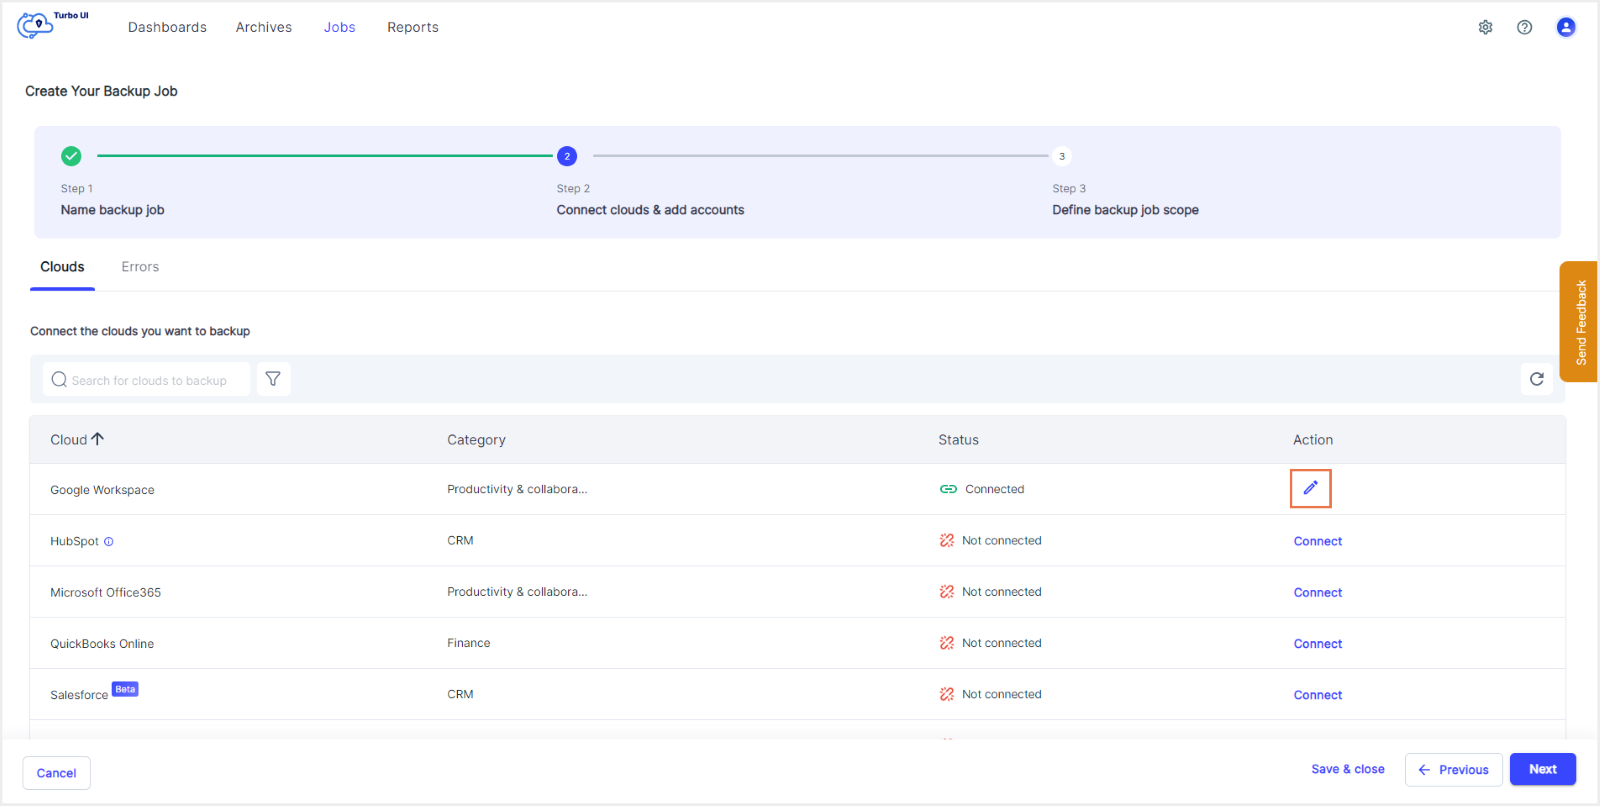The width and height of the screenshot is (1600, 806).
Task: Click Save & close
Action: click(x=1348, y=769)
